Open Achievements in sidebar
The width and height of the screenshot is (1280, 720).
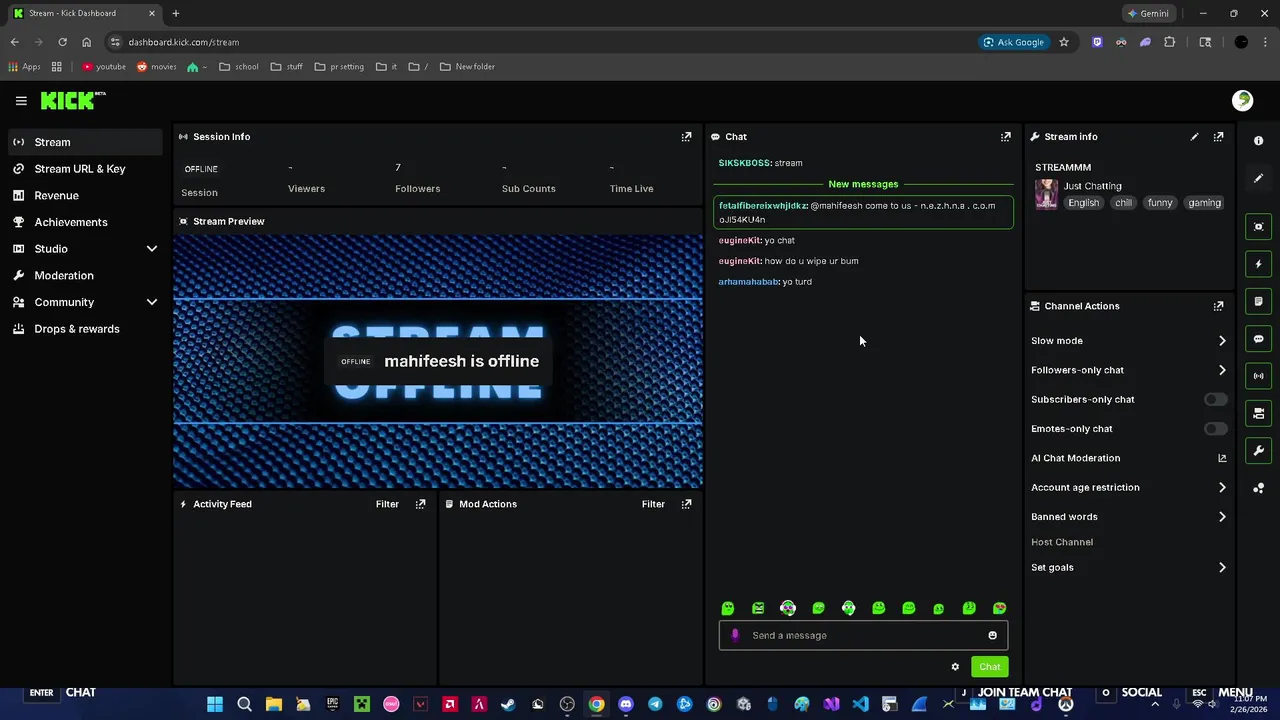tap(85, 222)
